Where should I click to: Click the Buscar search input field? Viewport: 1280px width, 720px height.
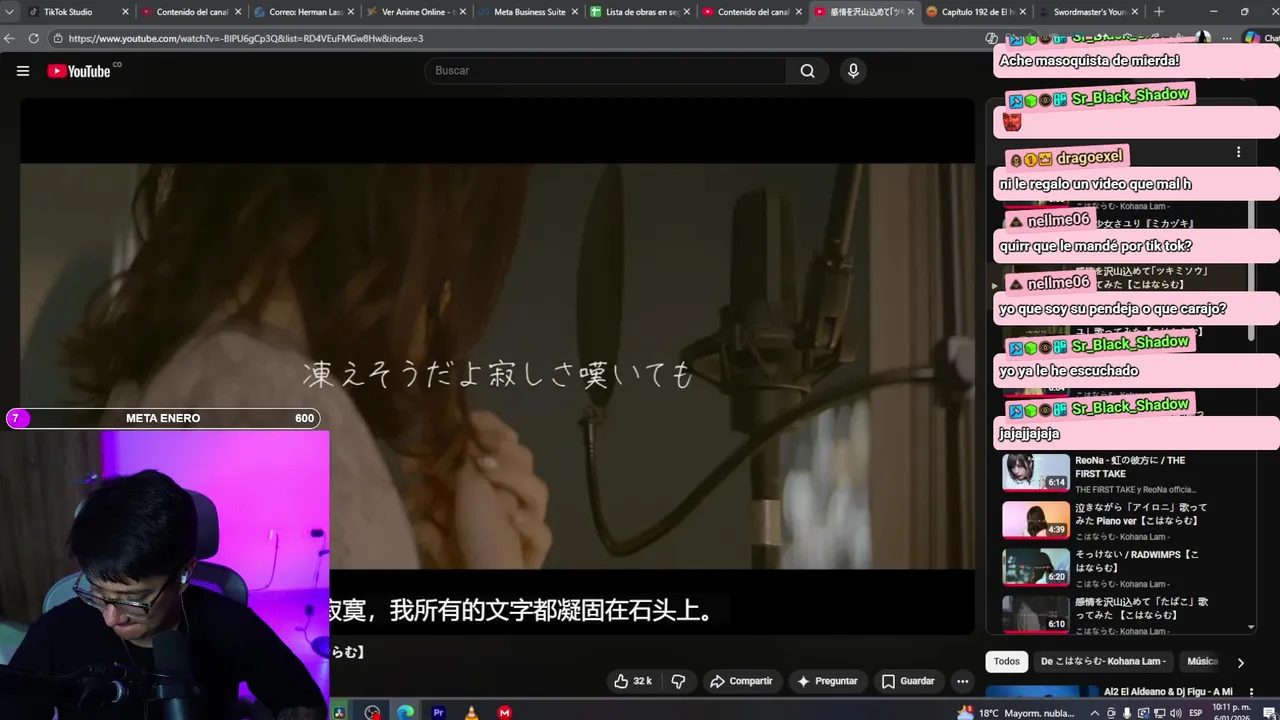[x=606, y=71]
